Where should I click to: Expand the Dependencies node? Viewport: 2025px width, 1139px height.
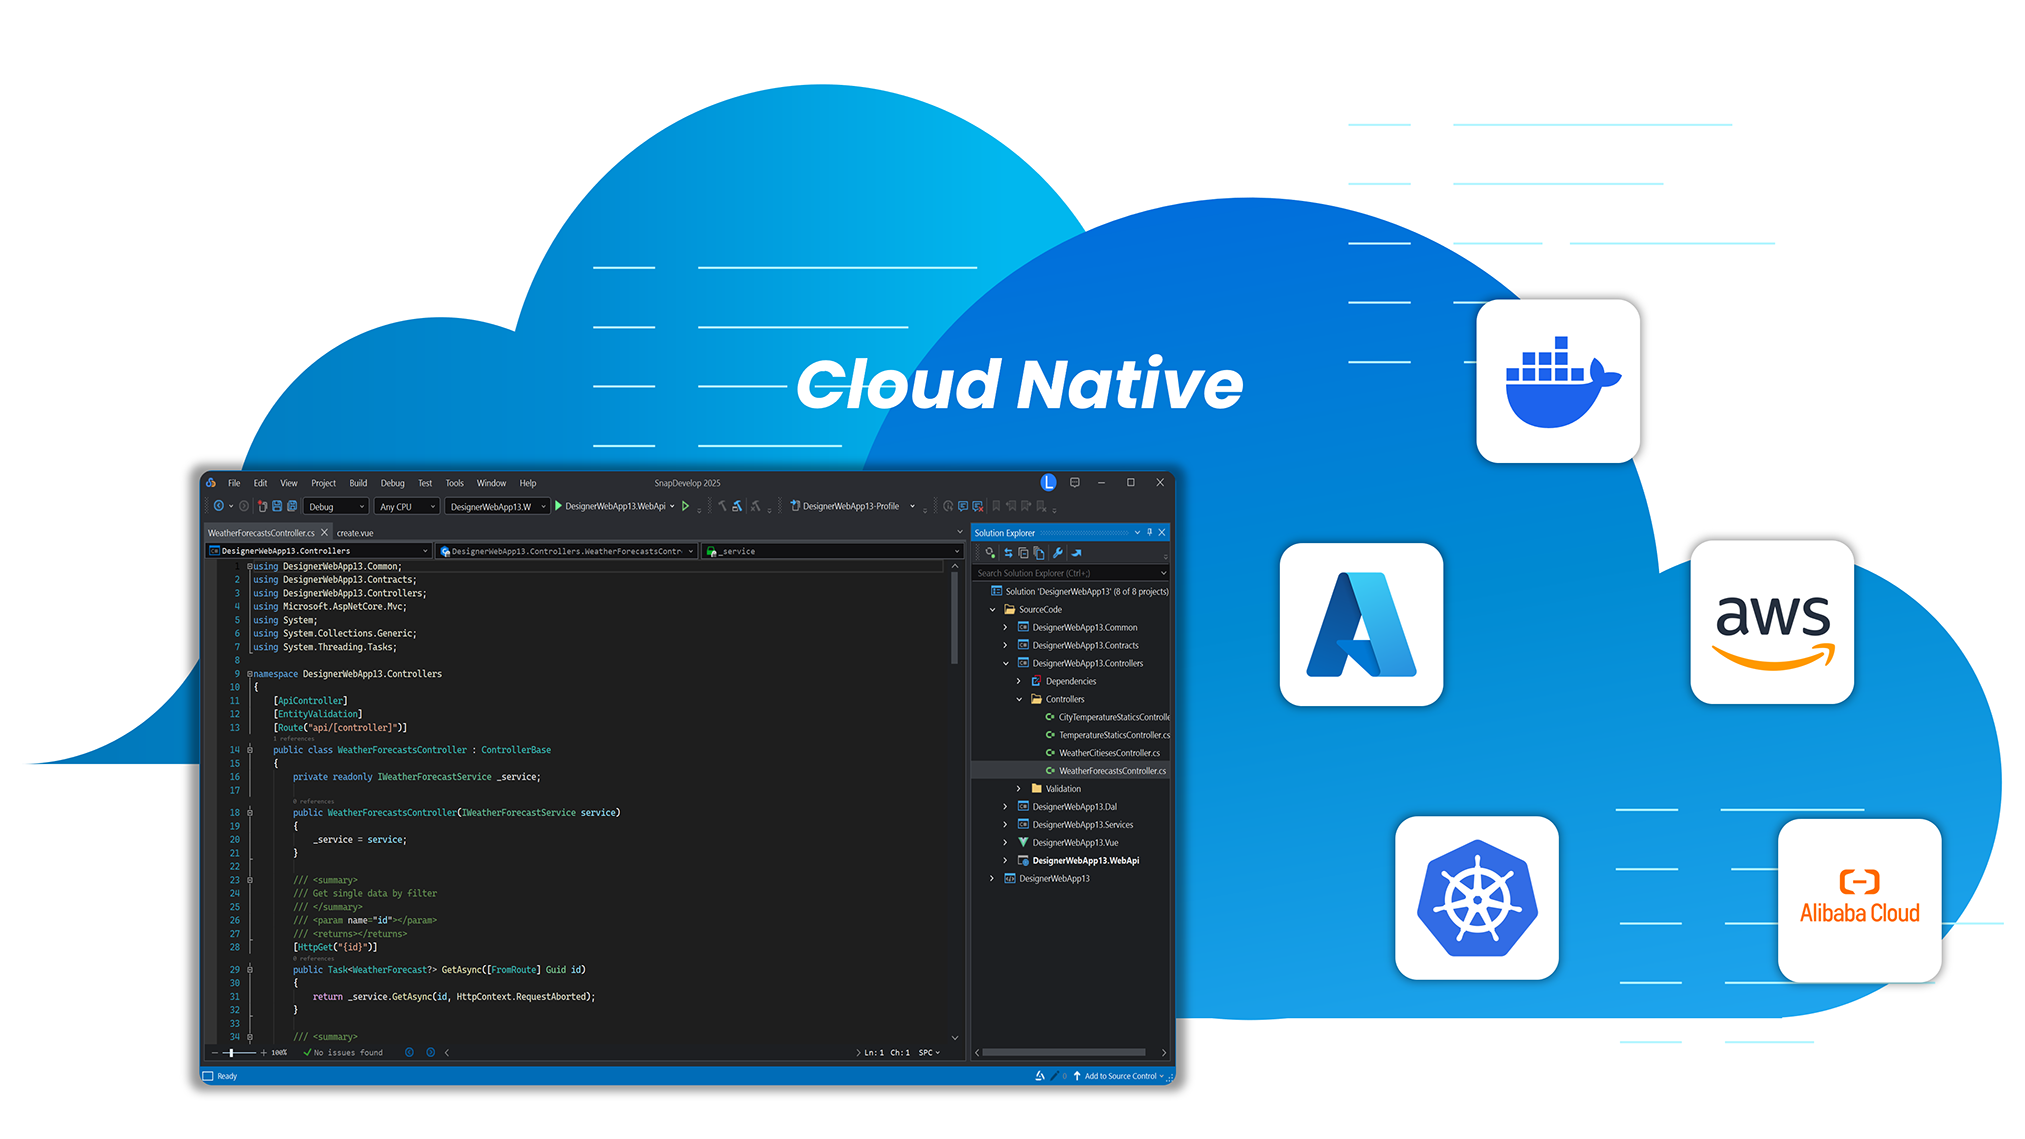(1019, 681)
